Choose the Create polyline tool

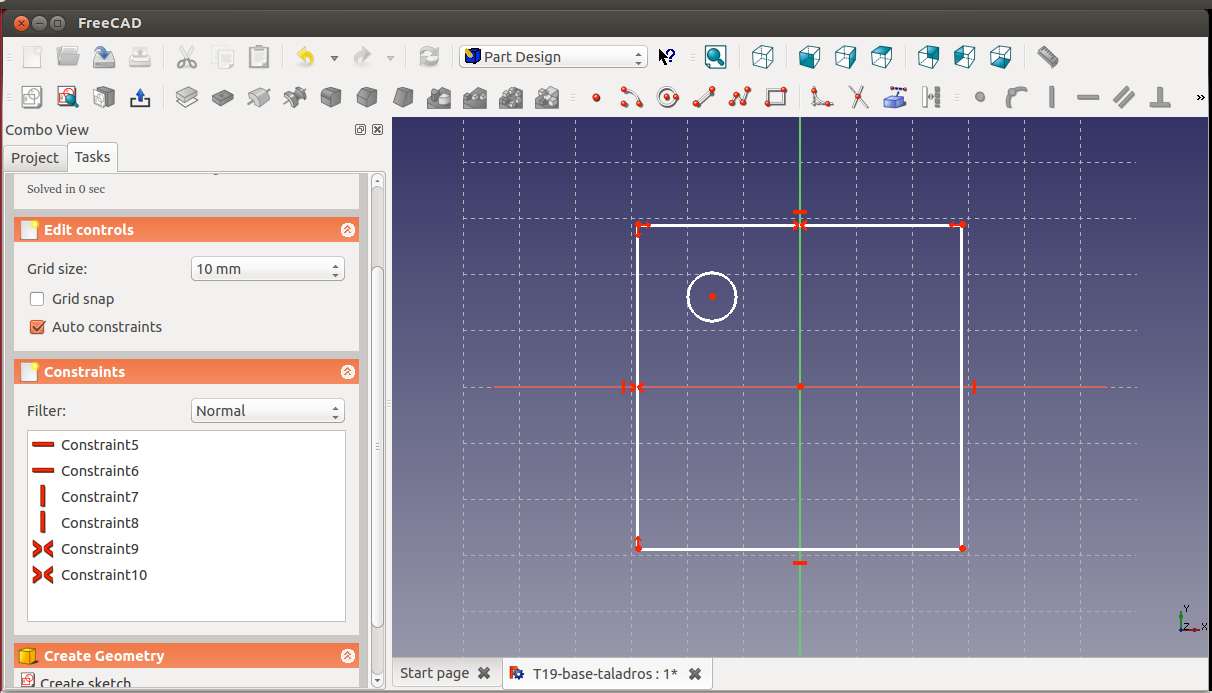(740, 97)
